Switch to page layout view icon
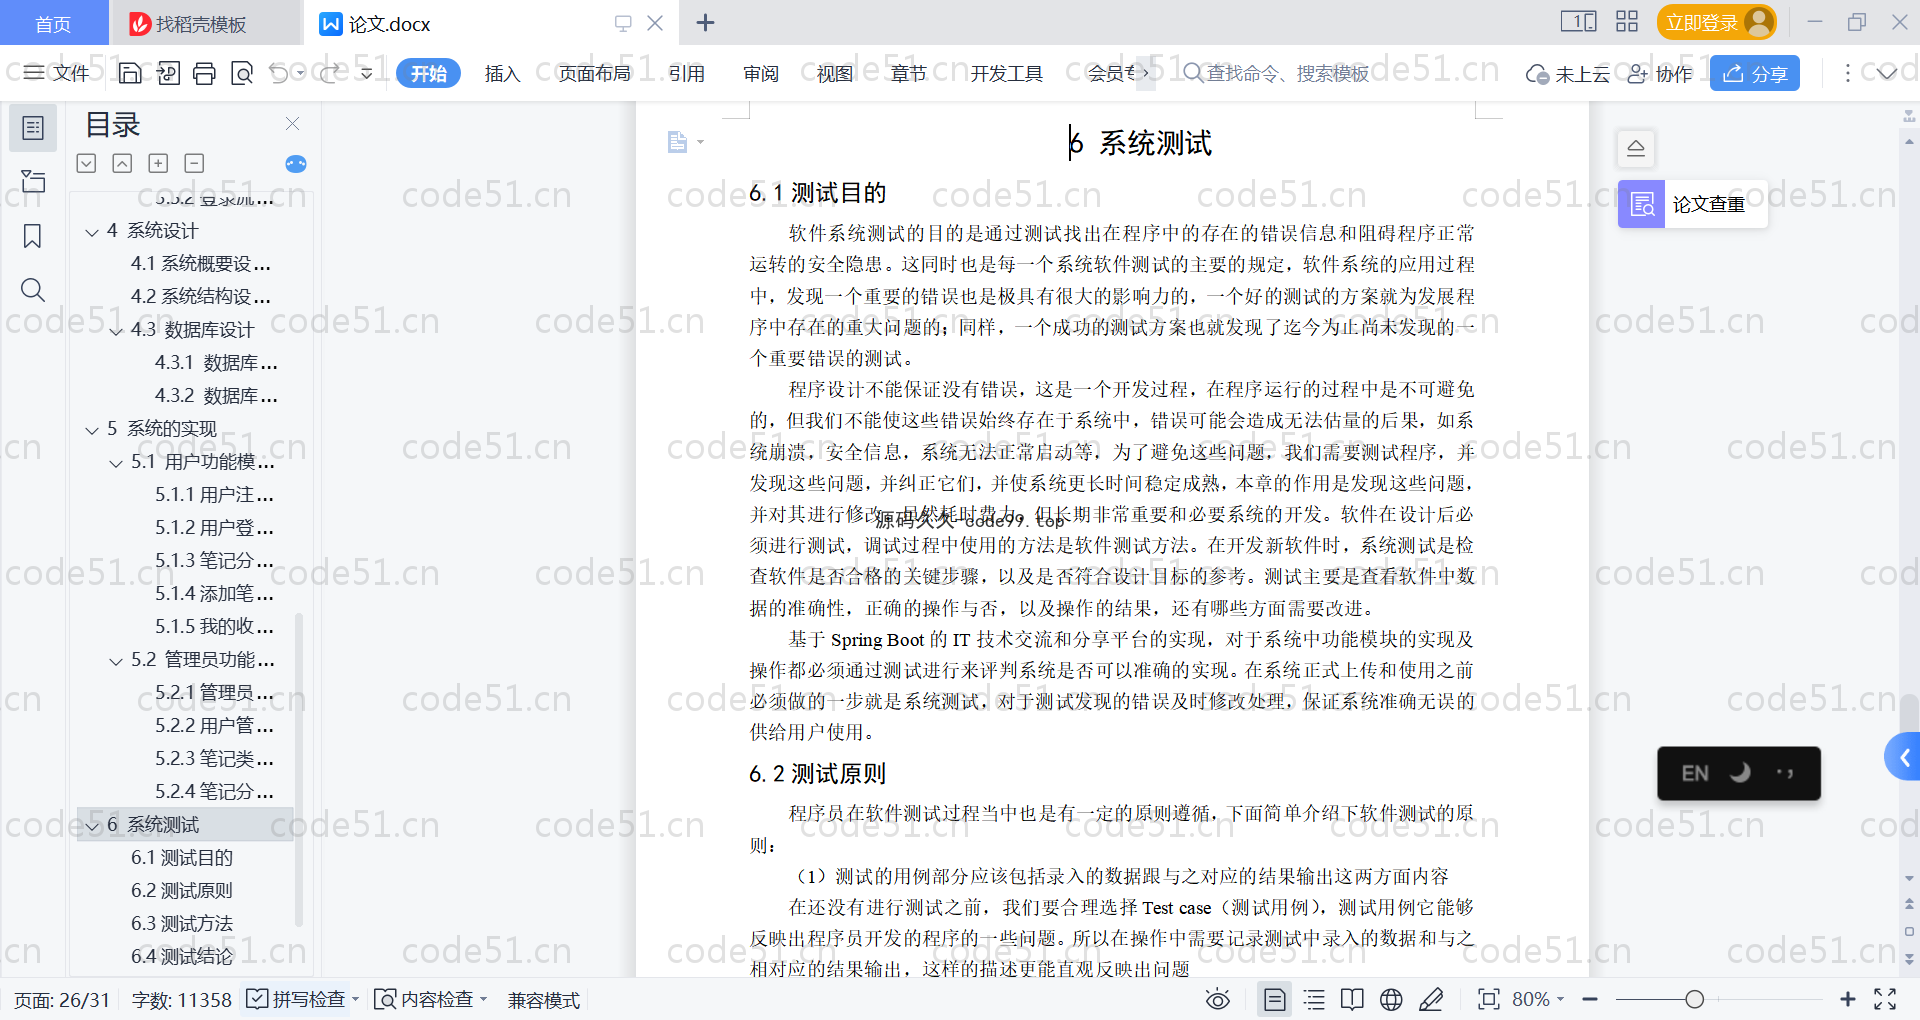 [x=1274, y=999]
